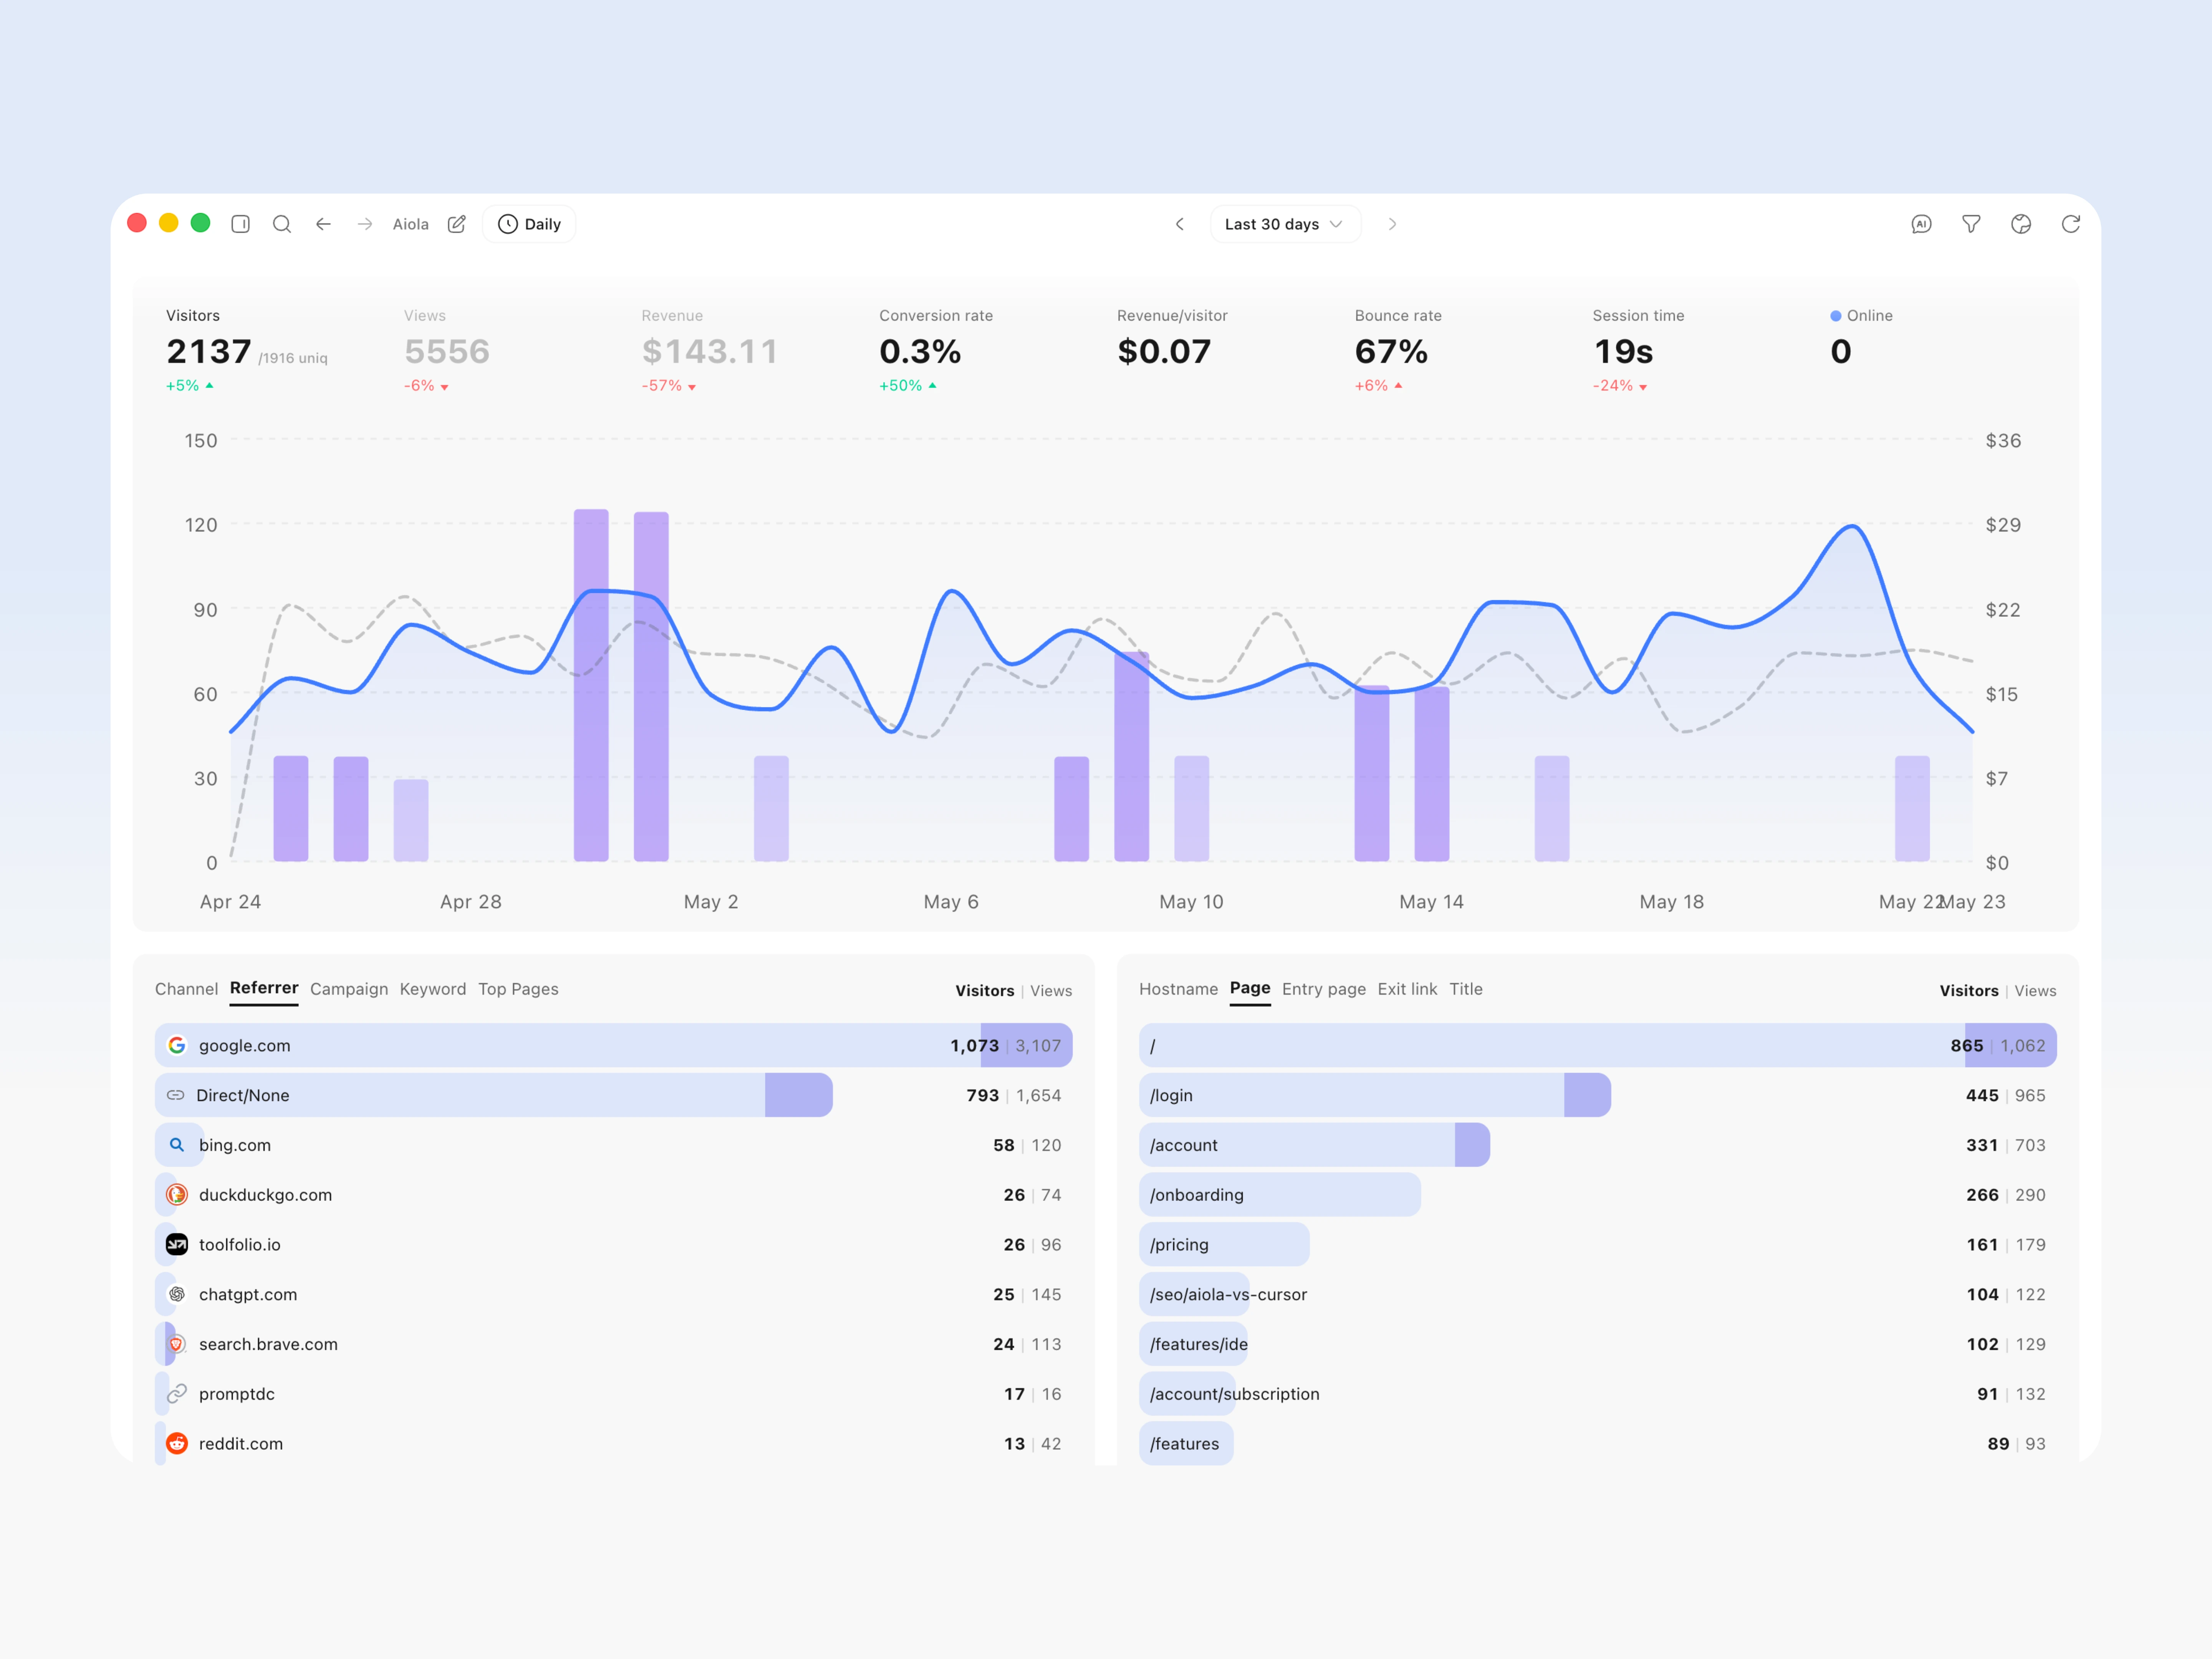Viewport: 2212px width, 1659px height.
Task: Click the May 10 x-axis label
Action: coord(1191,902)
